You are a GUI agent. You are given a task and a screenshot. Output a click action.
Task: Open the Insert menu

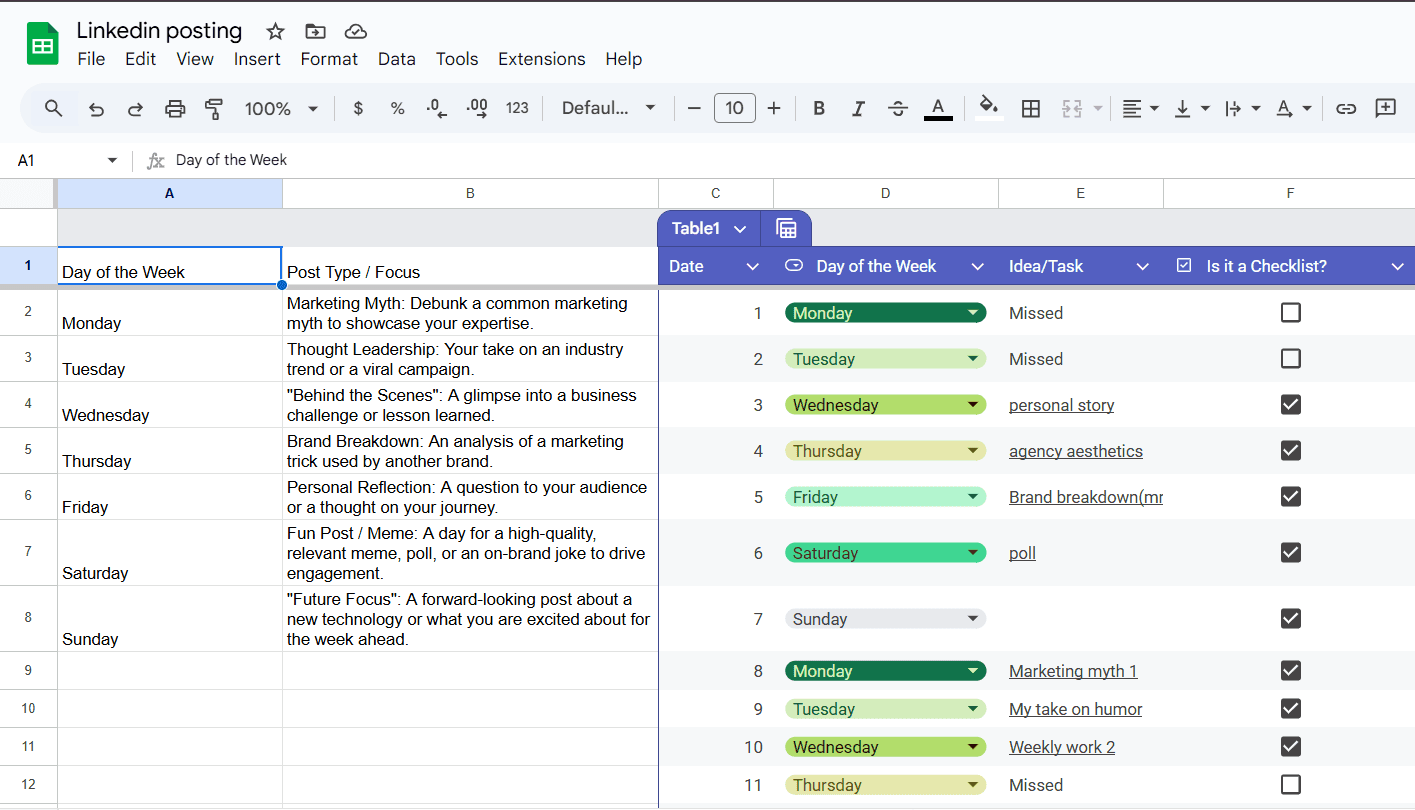coord(257,59)
